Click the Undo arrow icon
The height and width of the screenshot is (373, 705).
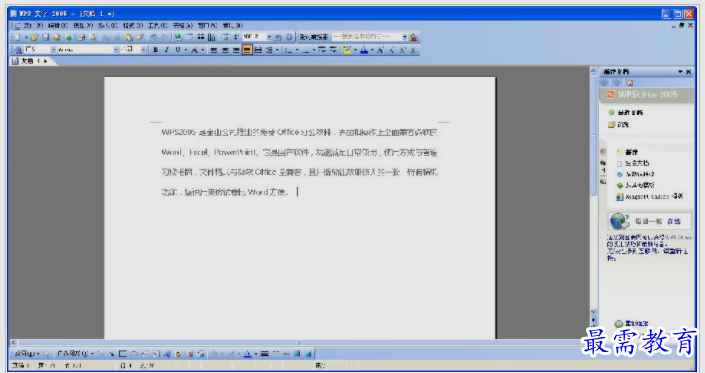point(153,37)
